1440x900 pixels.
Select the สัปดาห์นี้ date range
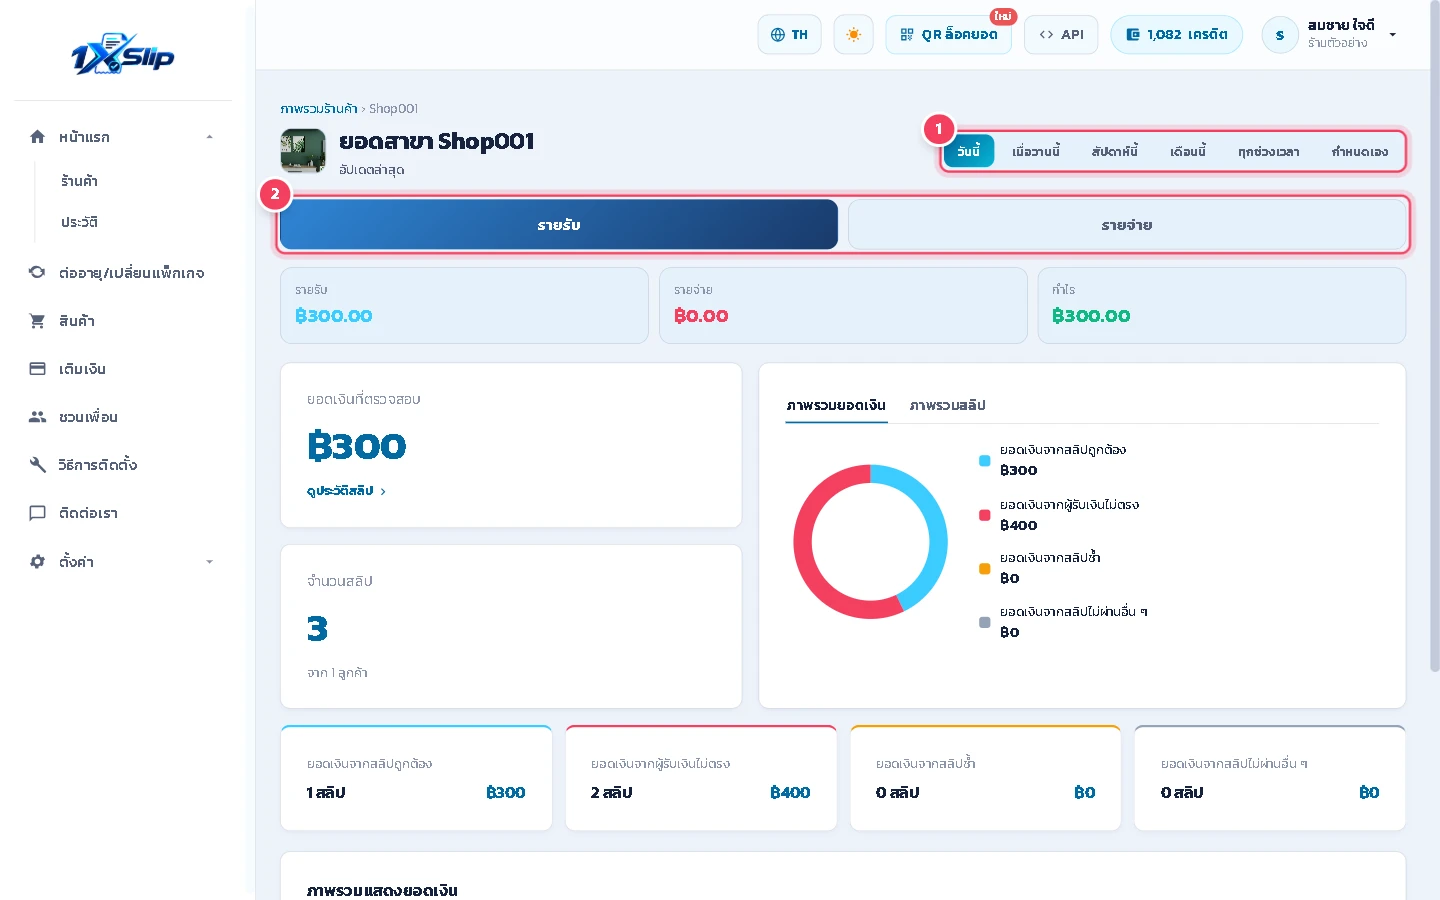1115,152
